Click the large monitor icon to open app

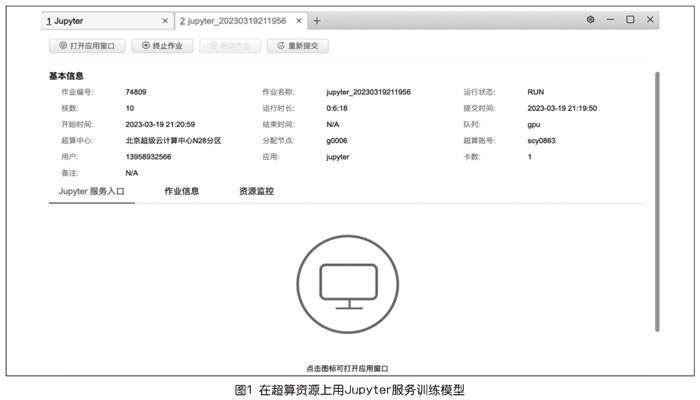[348, 286]
